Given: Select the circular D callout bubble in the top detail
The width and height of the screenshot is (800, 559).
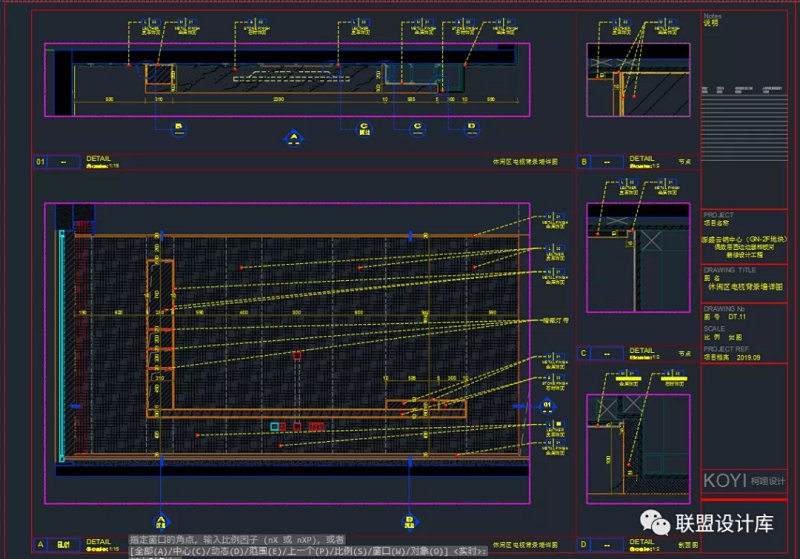Looking at the screenshot, I should click(x=471, y=127).
